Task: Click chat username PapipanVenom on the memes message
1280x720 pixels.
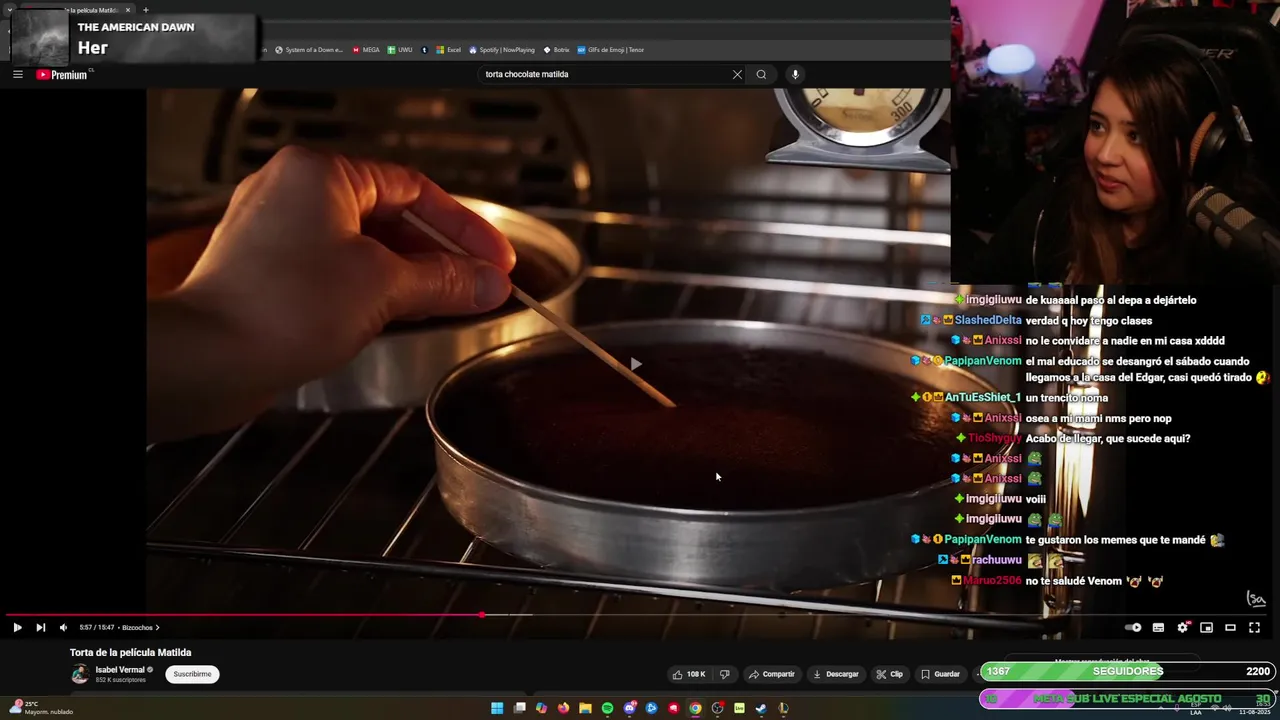Action: coord(983,540)
